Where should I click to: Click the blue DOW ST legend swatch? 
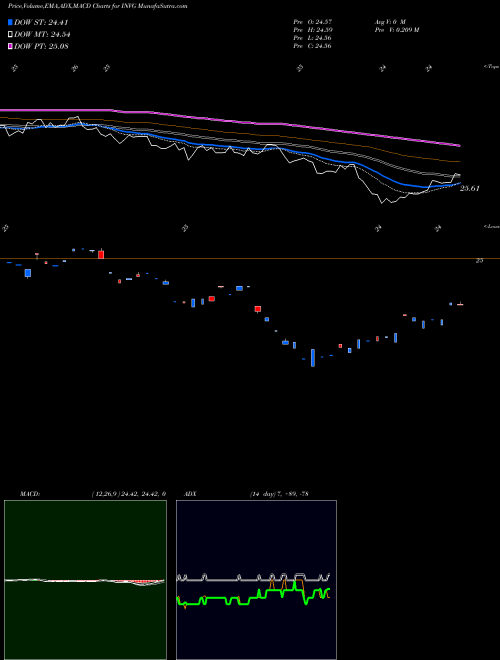pos(10,22)
